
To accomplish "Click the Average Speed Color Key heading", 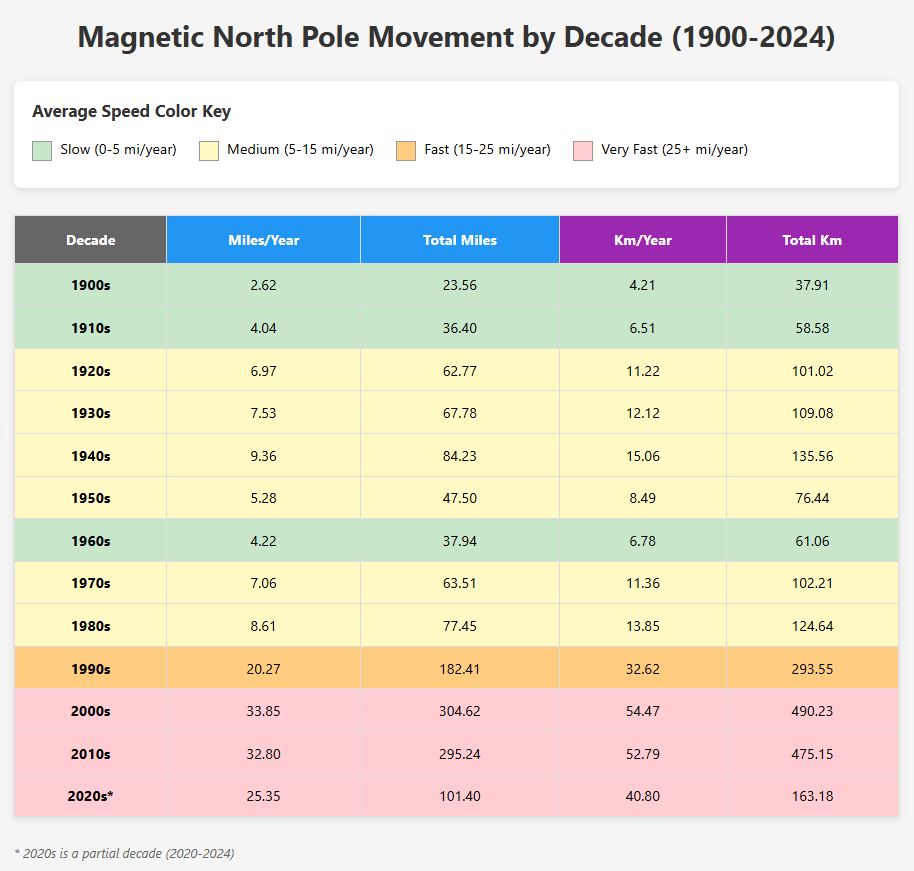I will 130,111.
